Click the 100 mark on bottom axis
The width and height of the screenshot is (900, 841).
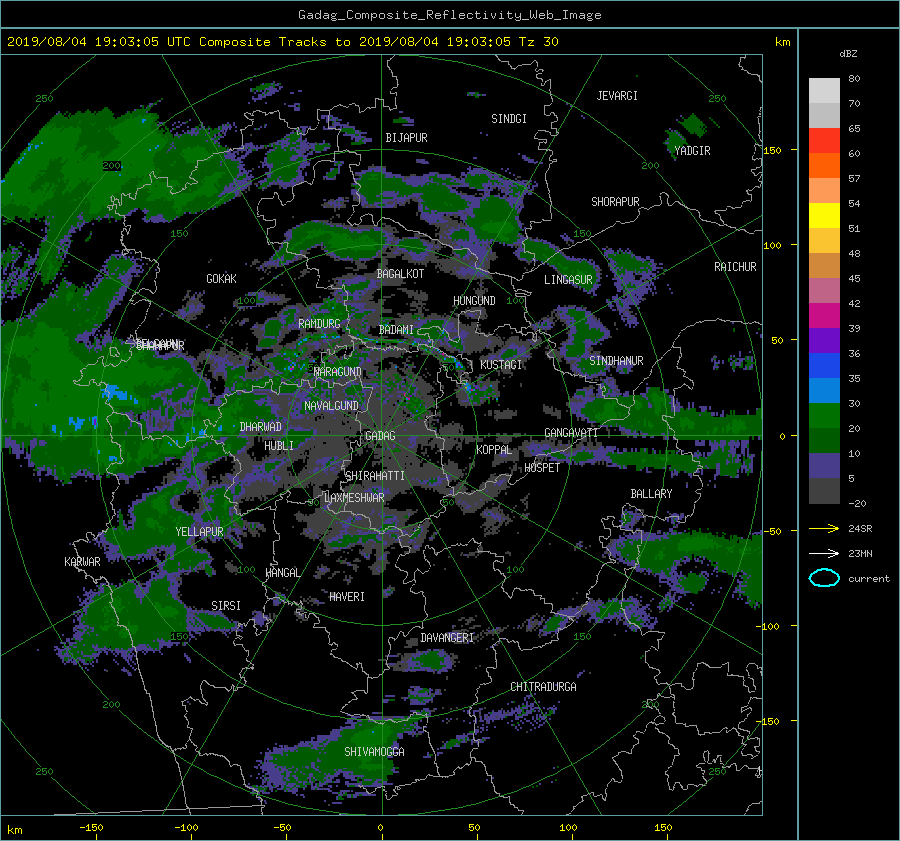pos(568,828)
